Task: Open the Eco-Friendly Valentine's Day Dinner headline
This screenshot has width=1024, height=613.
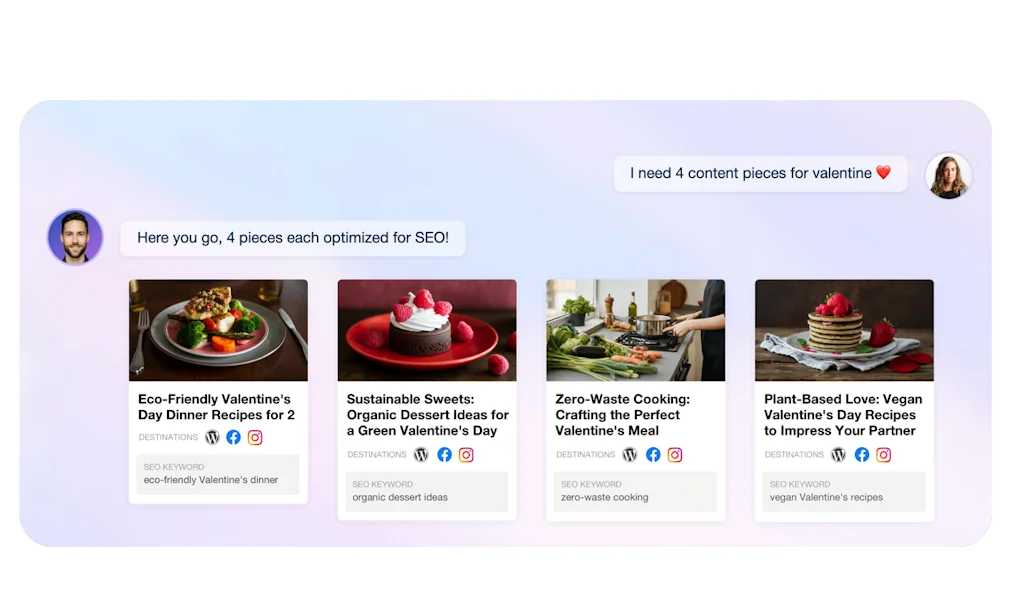Action: [x=216, y=406]
